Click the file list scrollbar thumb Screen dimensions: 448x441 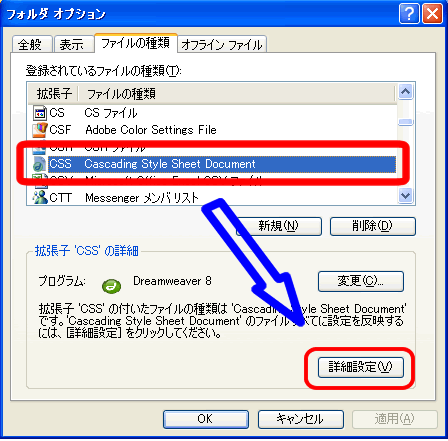(x=405, y=122)
